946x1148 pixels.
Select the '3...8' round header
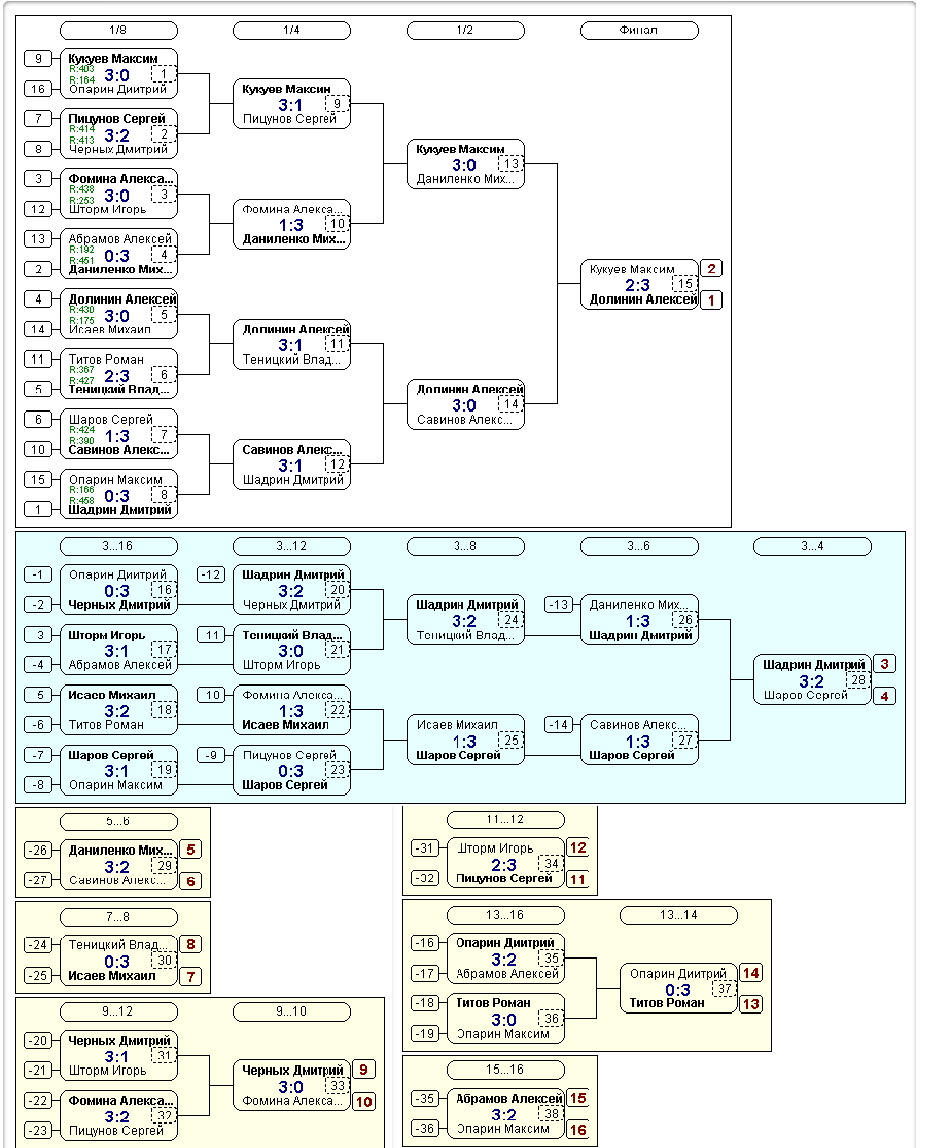[x=465, y=546]
